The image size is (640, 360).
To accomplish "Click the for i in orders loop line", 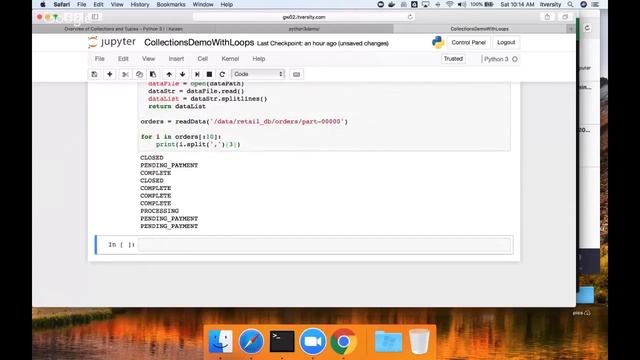I will [181, 137].
